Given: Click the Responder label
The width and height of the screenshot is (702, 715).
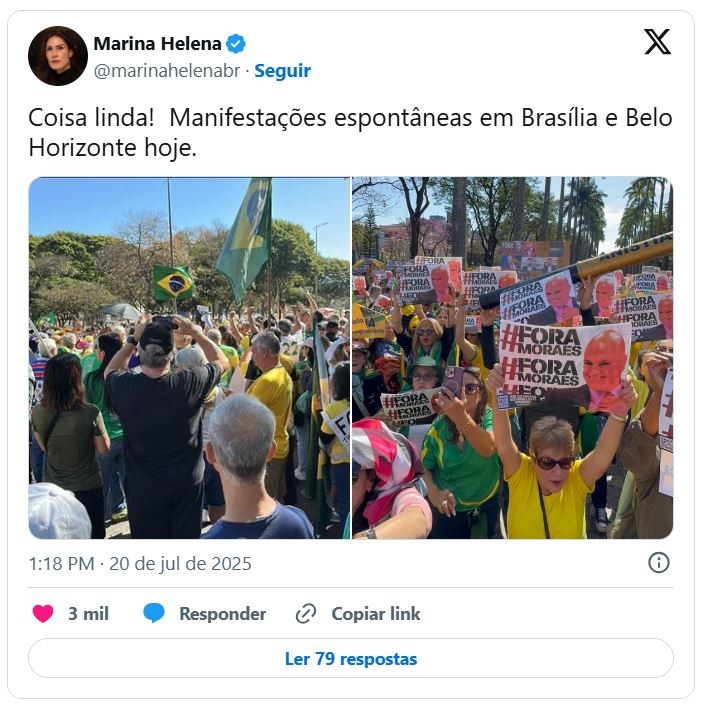Looking at the screenshot, I should [x=223, y=614].
